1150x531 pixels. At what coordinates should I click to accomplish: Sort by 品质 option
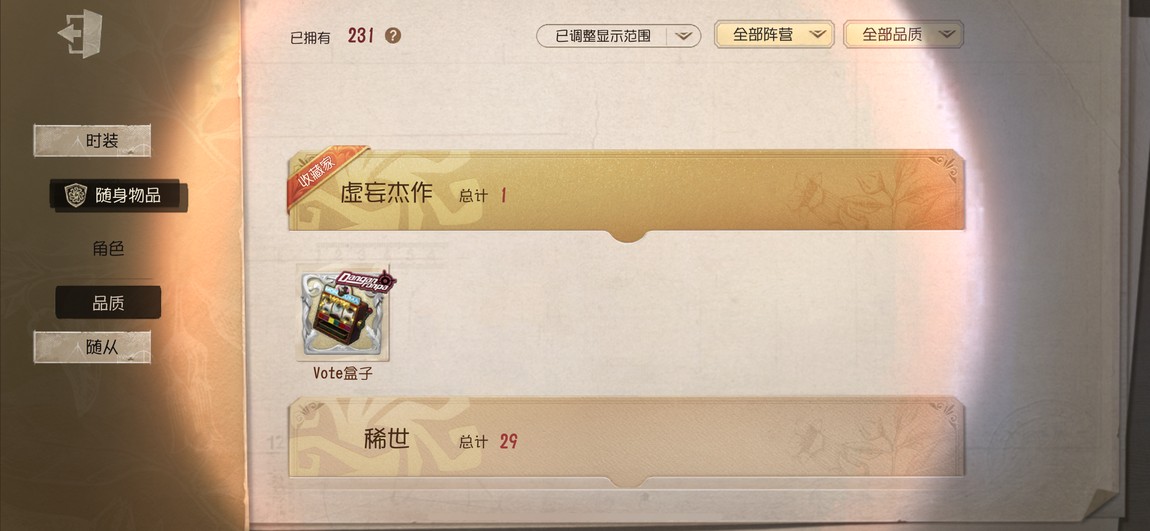pos(108,302)
